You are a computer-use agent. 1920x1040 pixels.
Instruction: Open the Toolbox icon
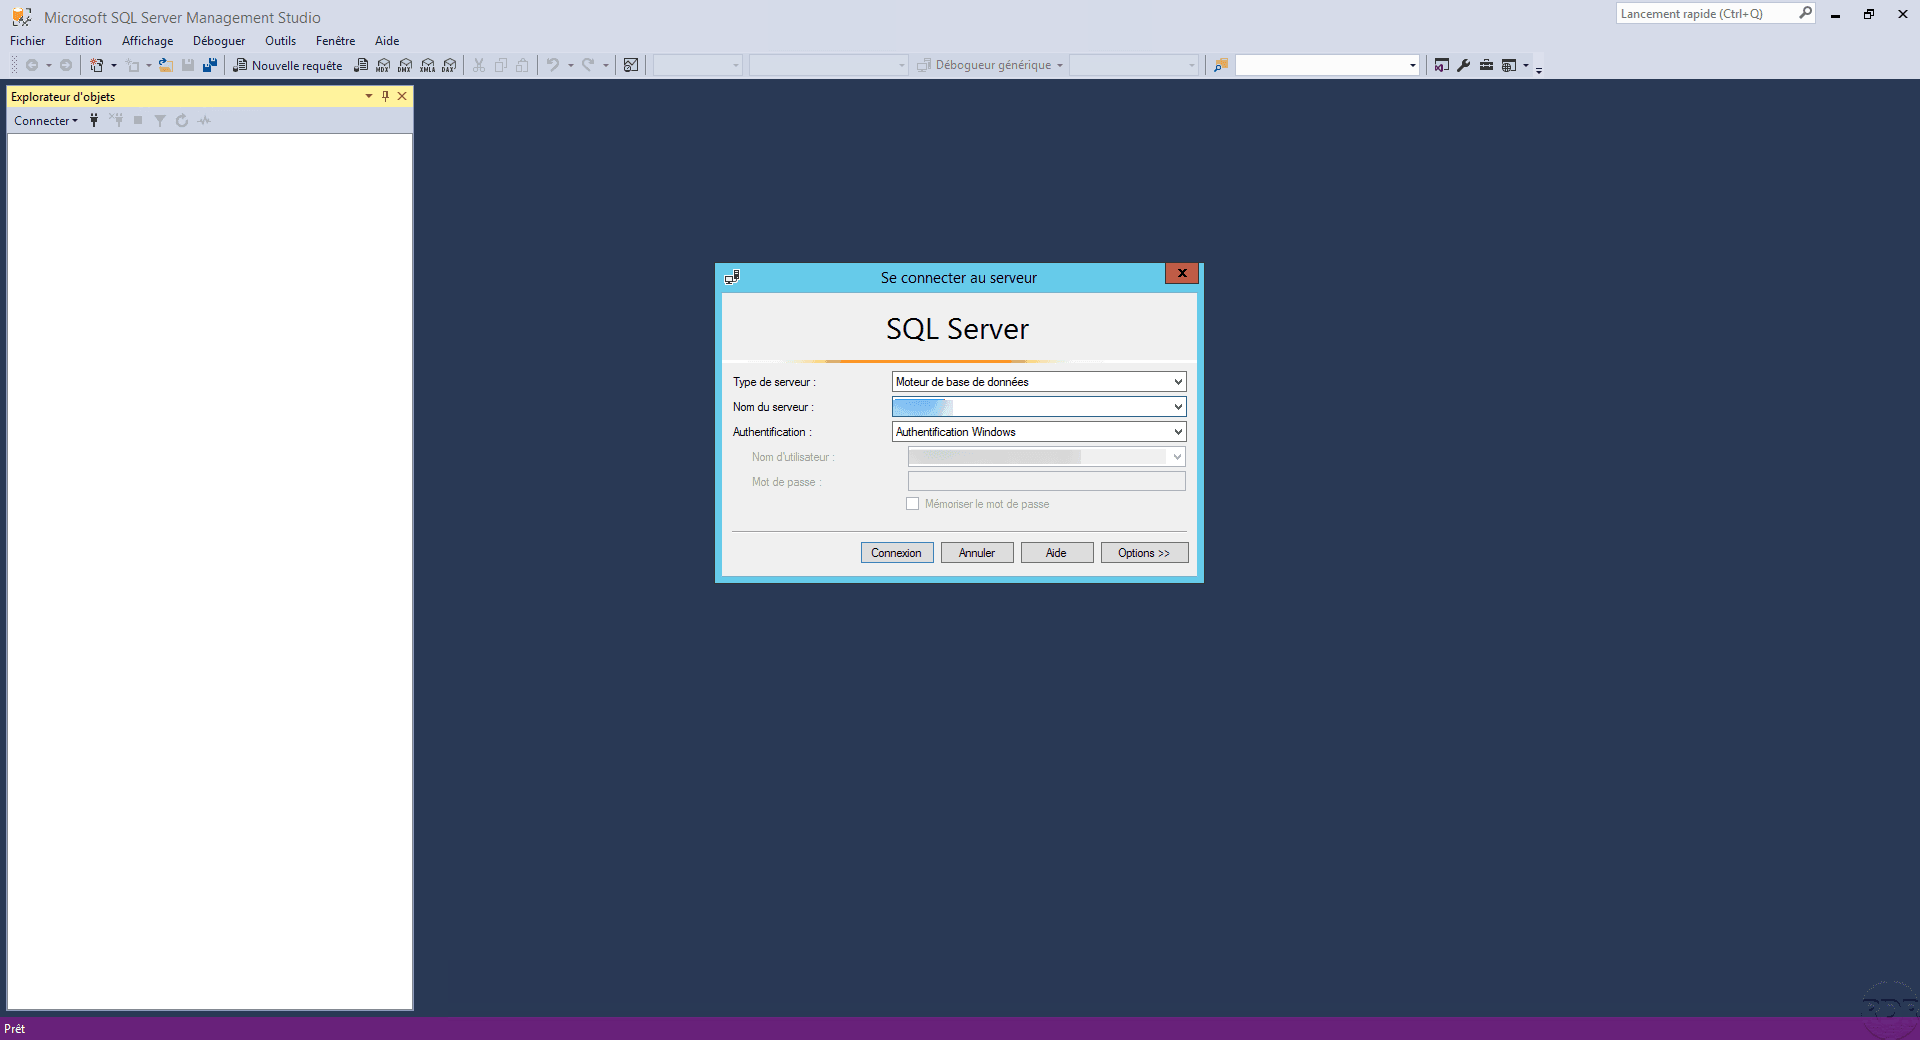(x=1487, y=65)
